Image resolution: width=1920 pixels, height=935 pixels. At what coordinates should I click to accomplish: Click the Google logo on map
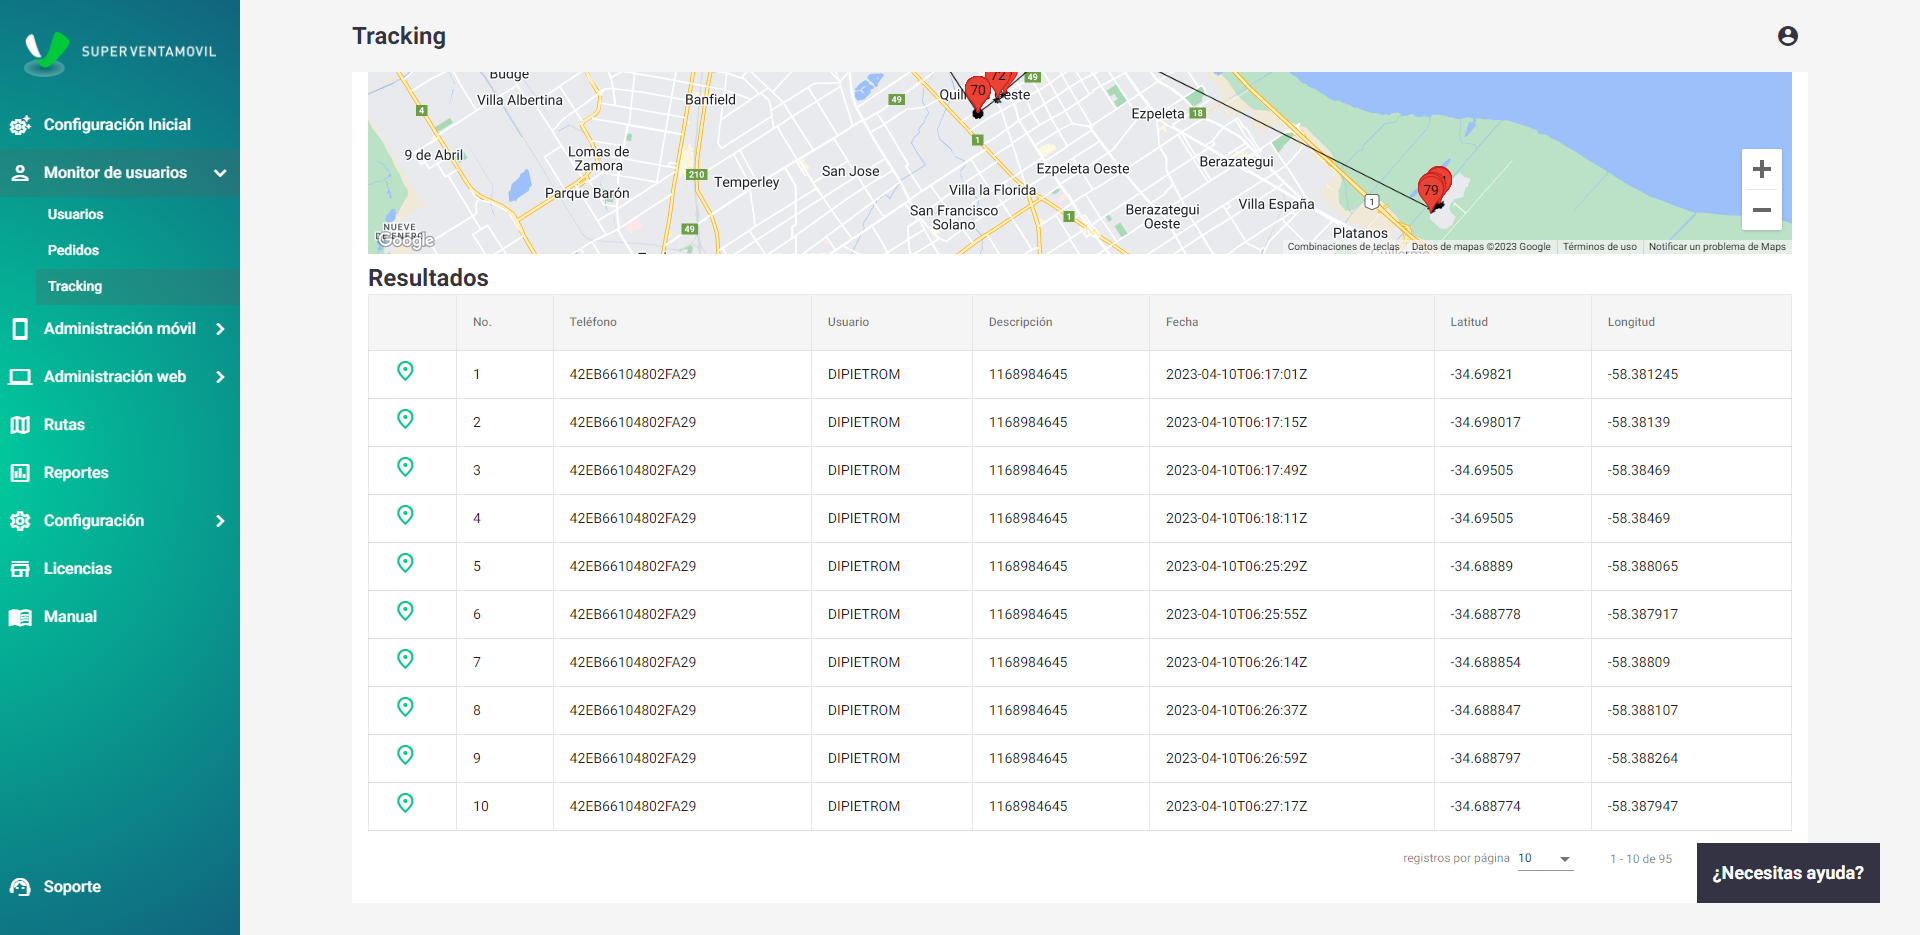coord(405,240)
